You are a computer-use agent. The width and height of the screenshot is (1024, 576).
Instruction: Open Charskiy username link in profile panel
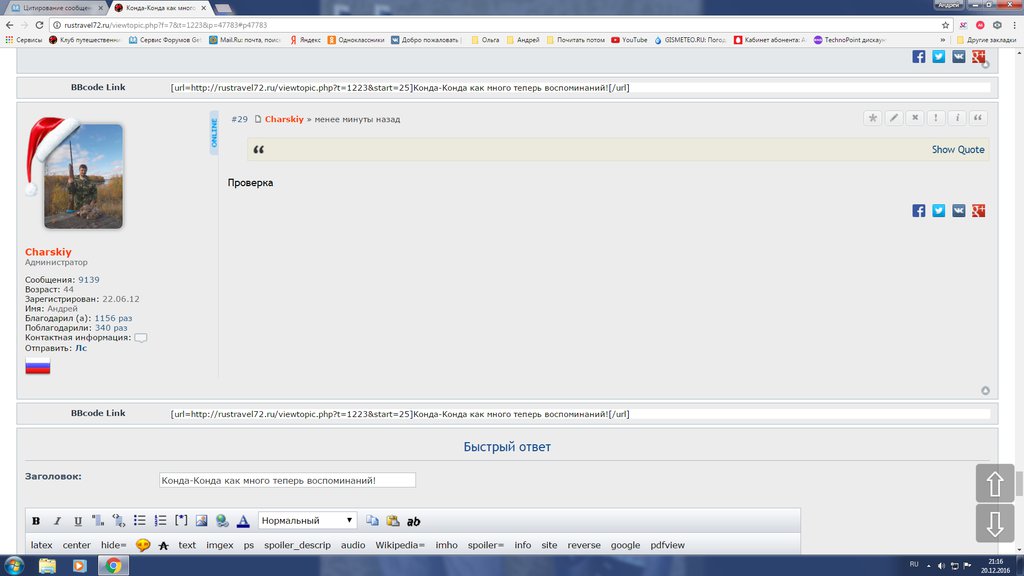click(x=48, y=252)
